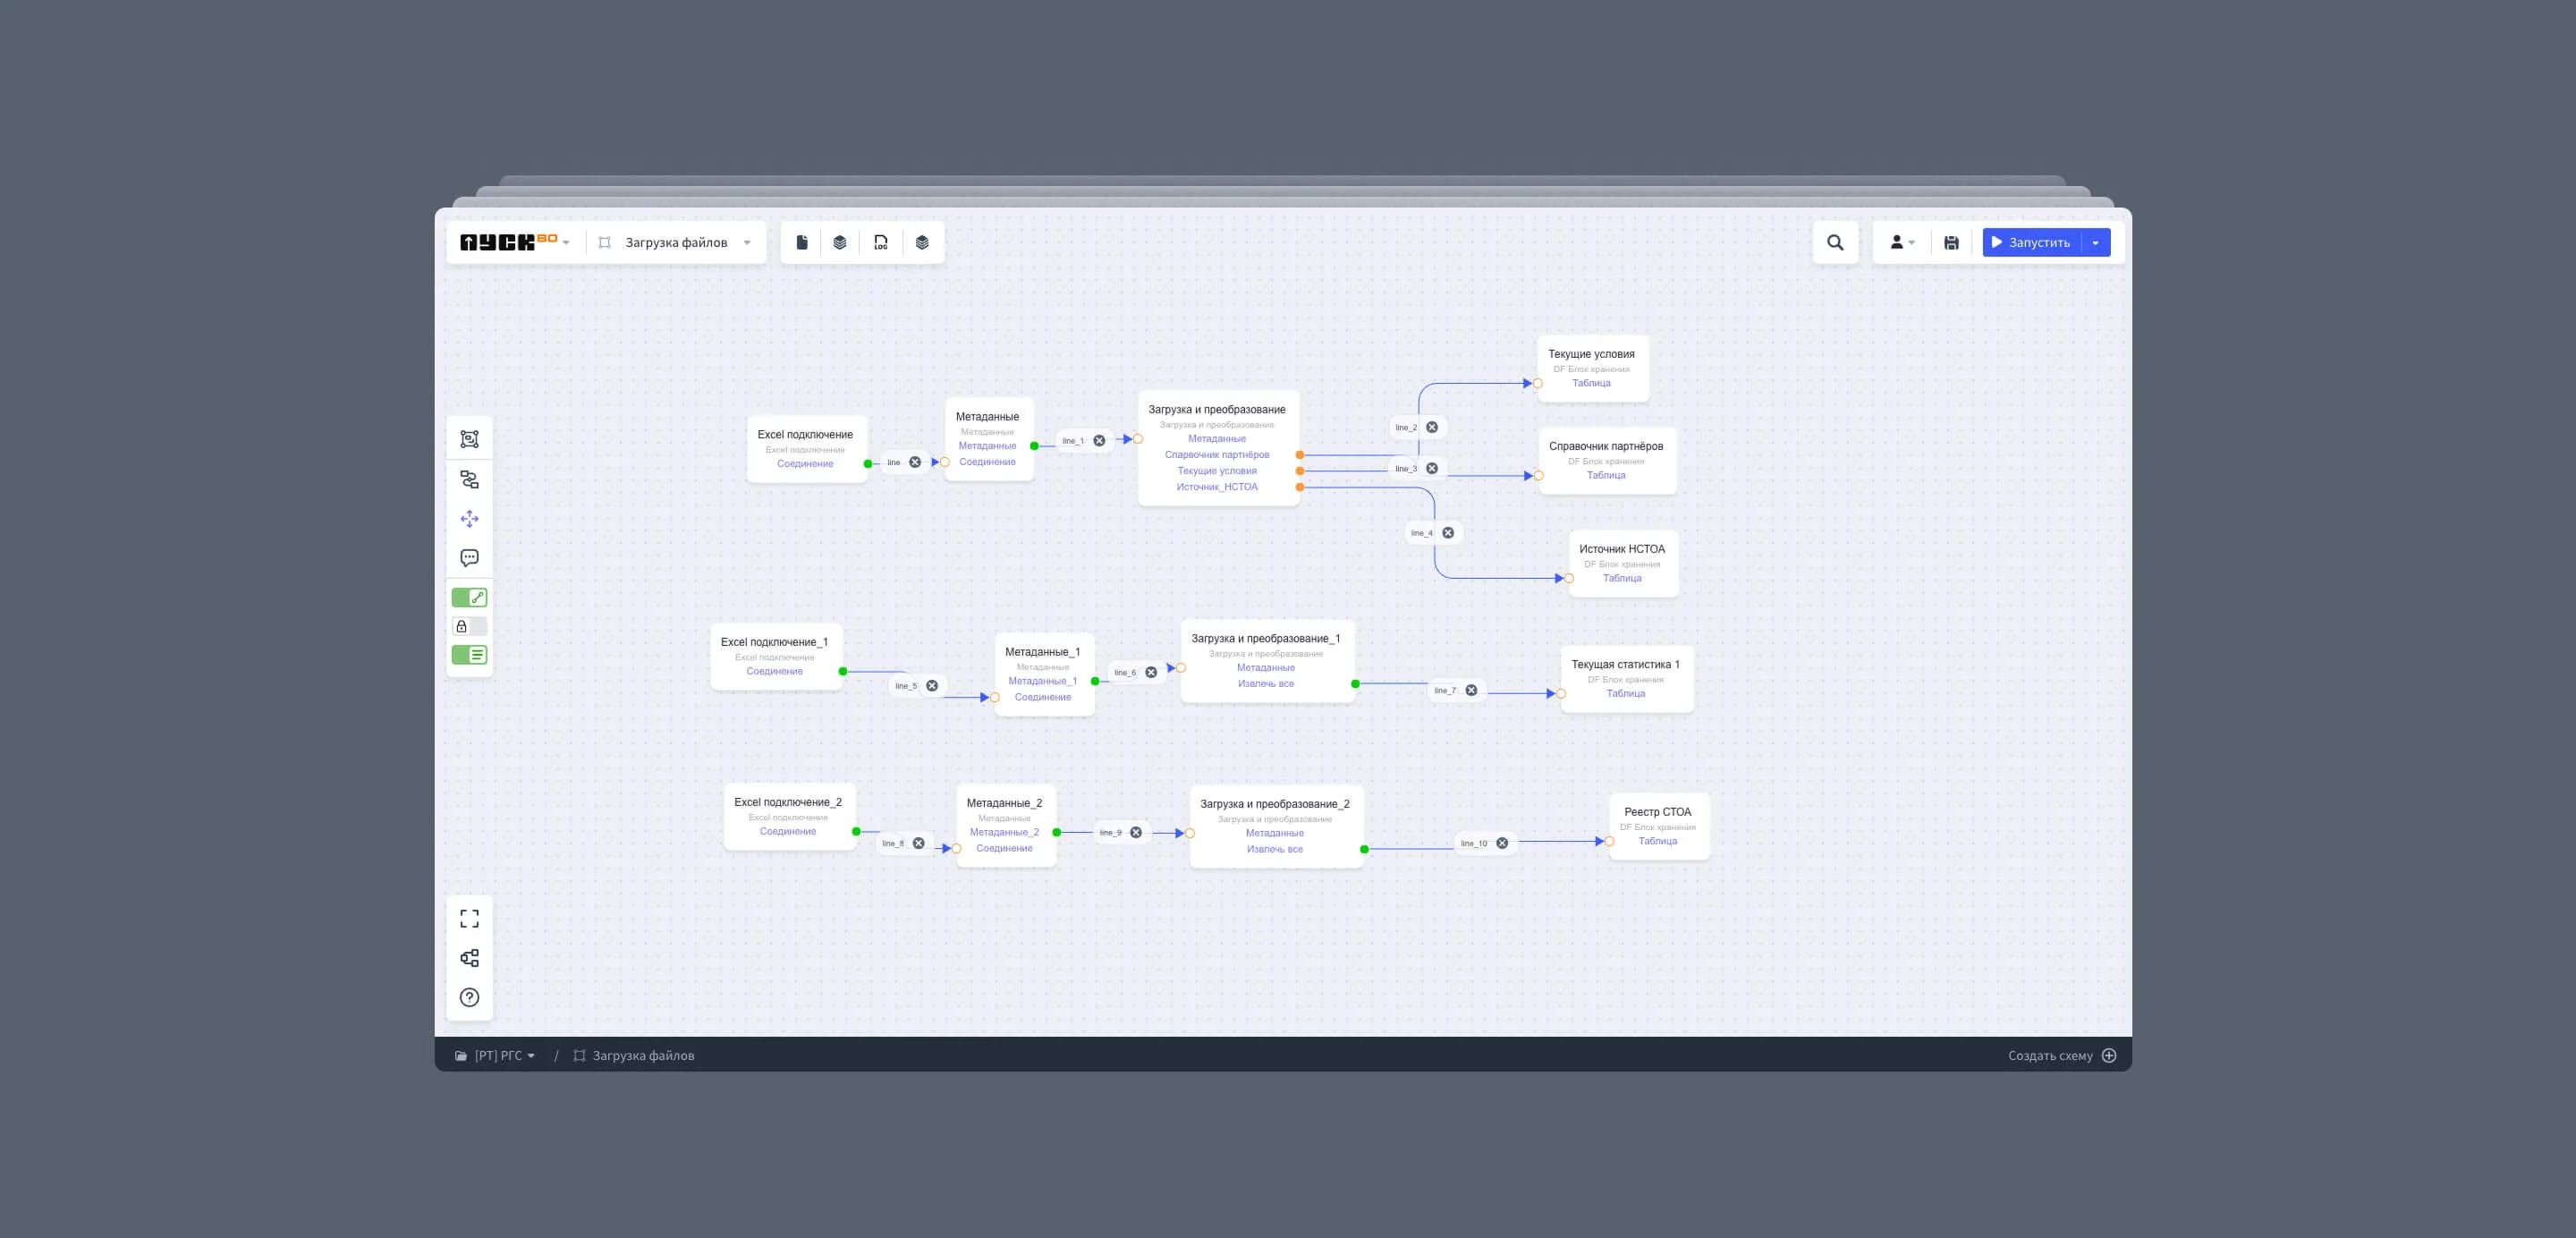Click the document file icon in top toolbar
Viewport: 2576px width, 1238px height.
point(801,243)
